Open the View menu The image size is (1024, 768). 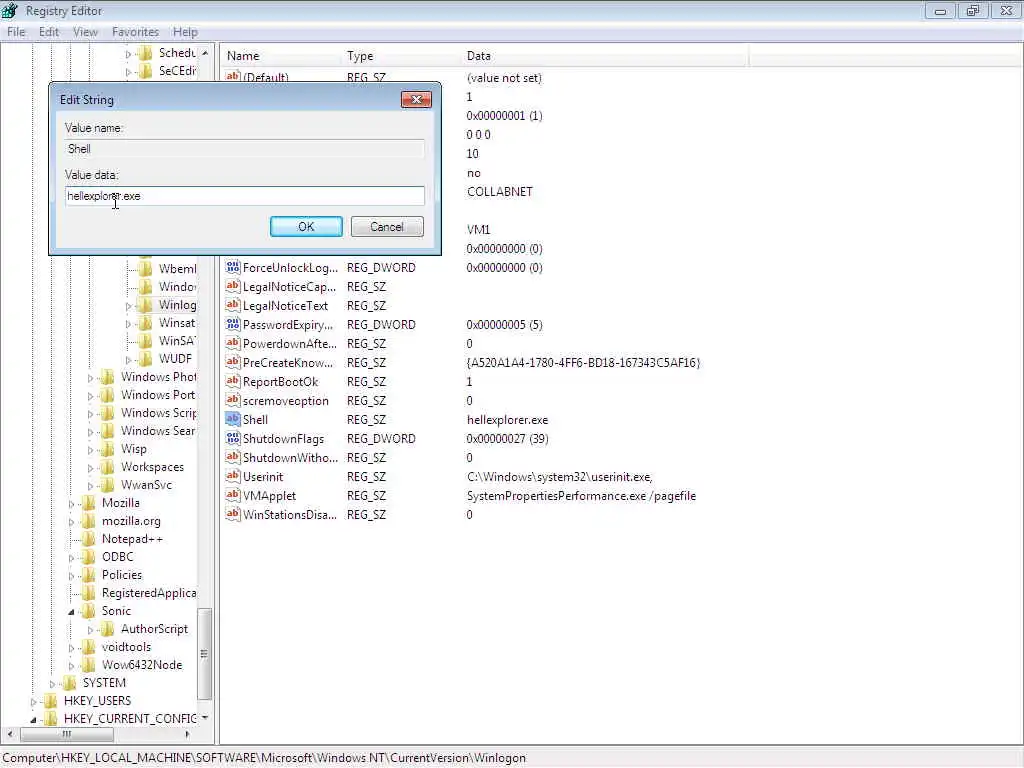coord(85,31)
